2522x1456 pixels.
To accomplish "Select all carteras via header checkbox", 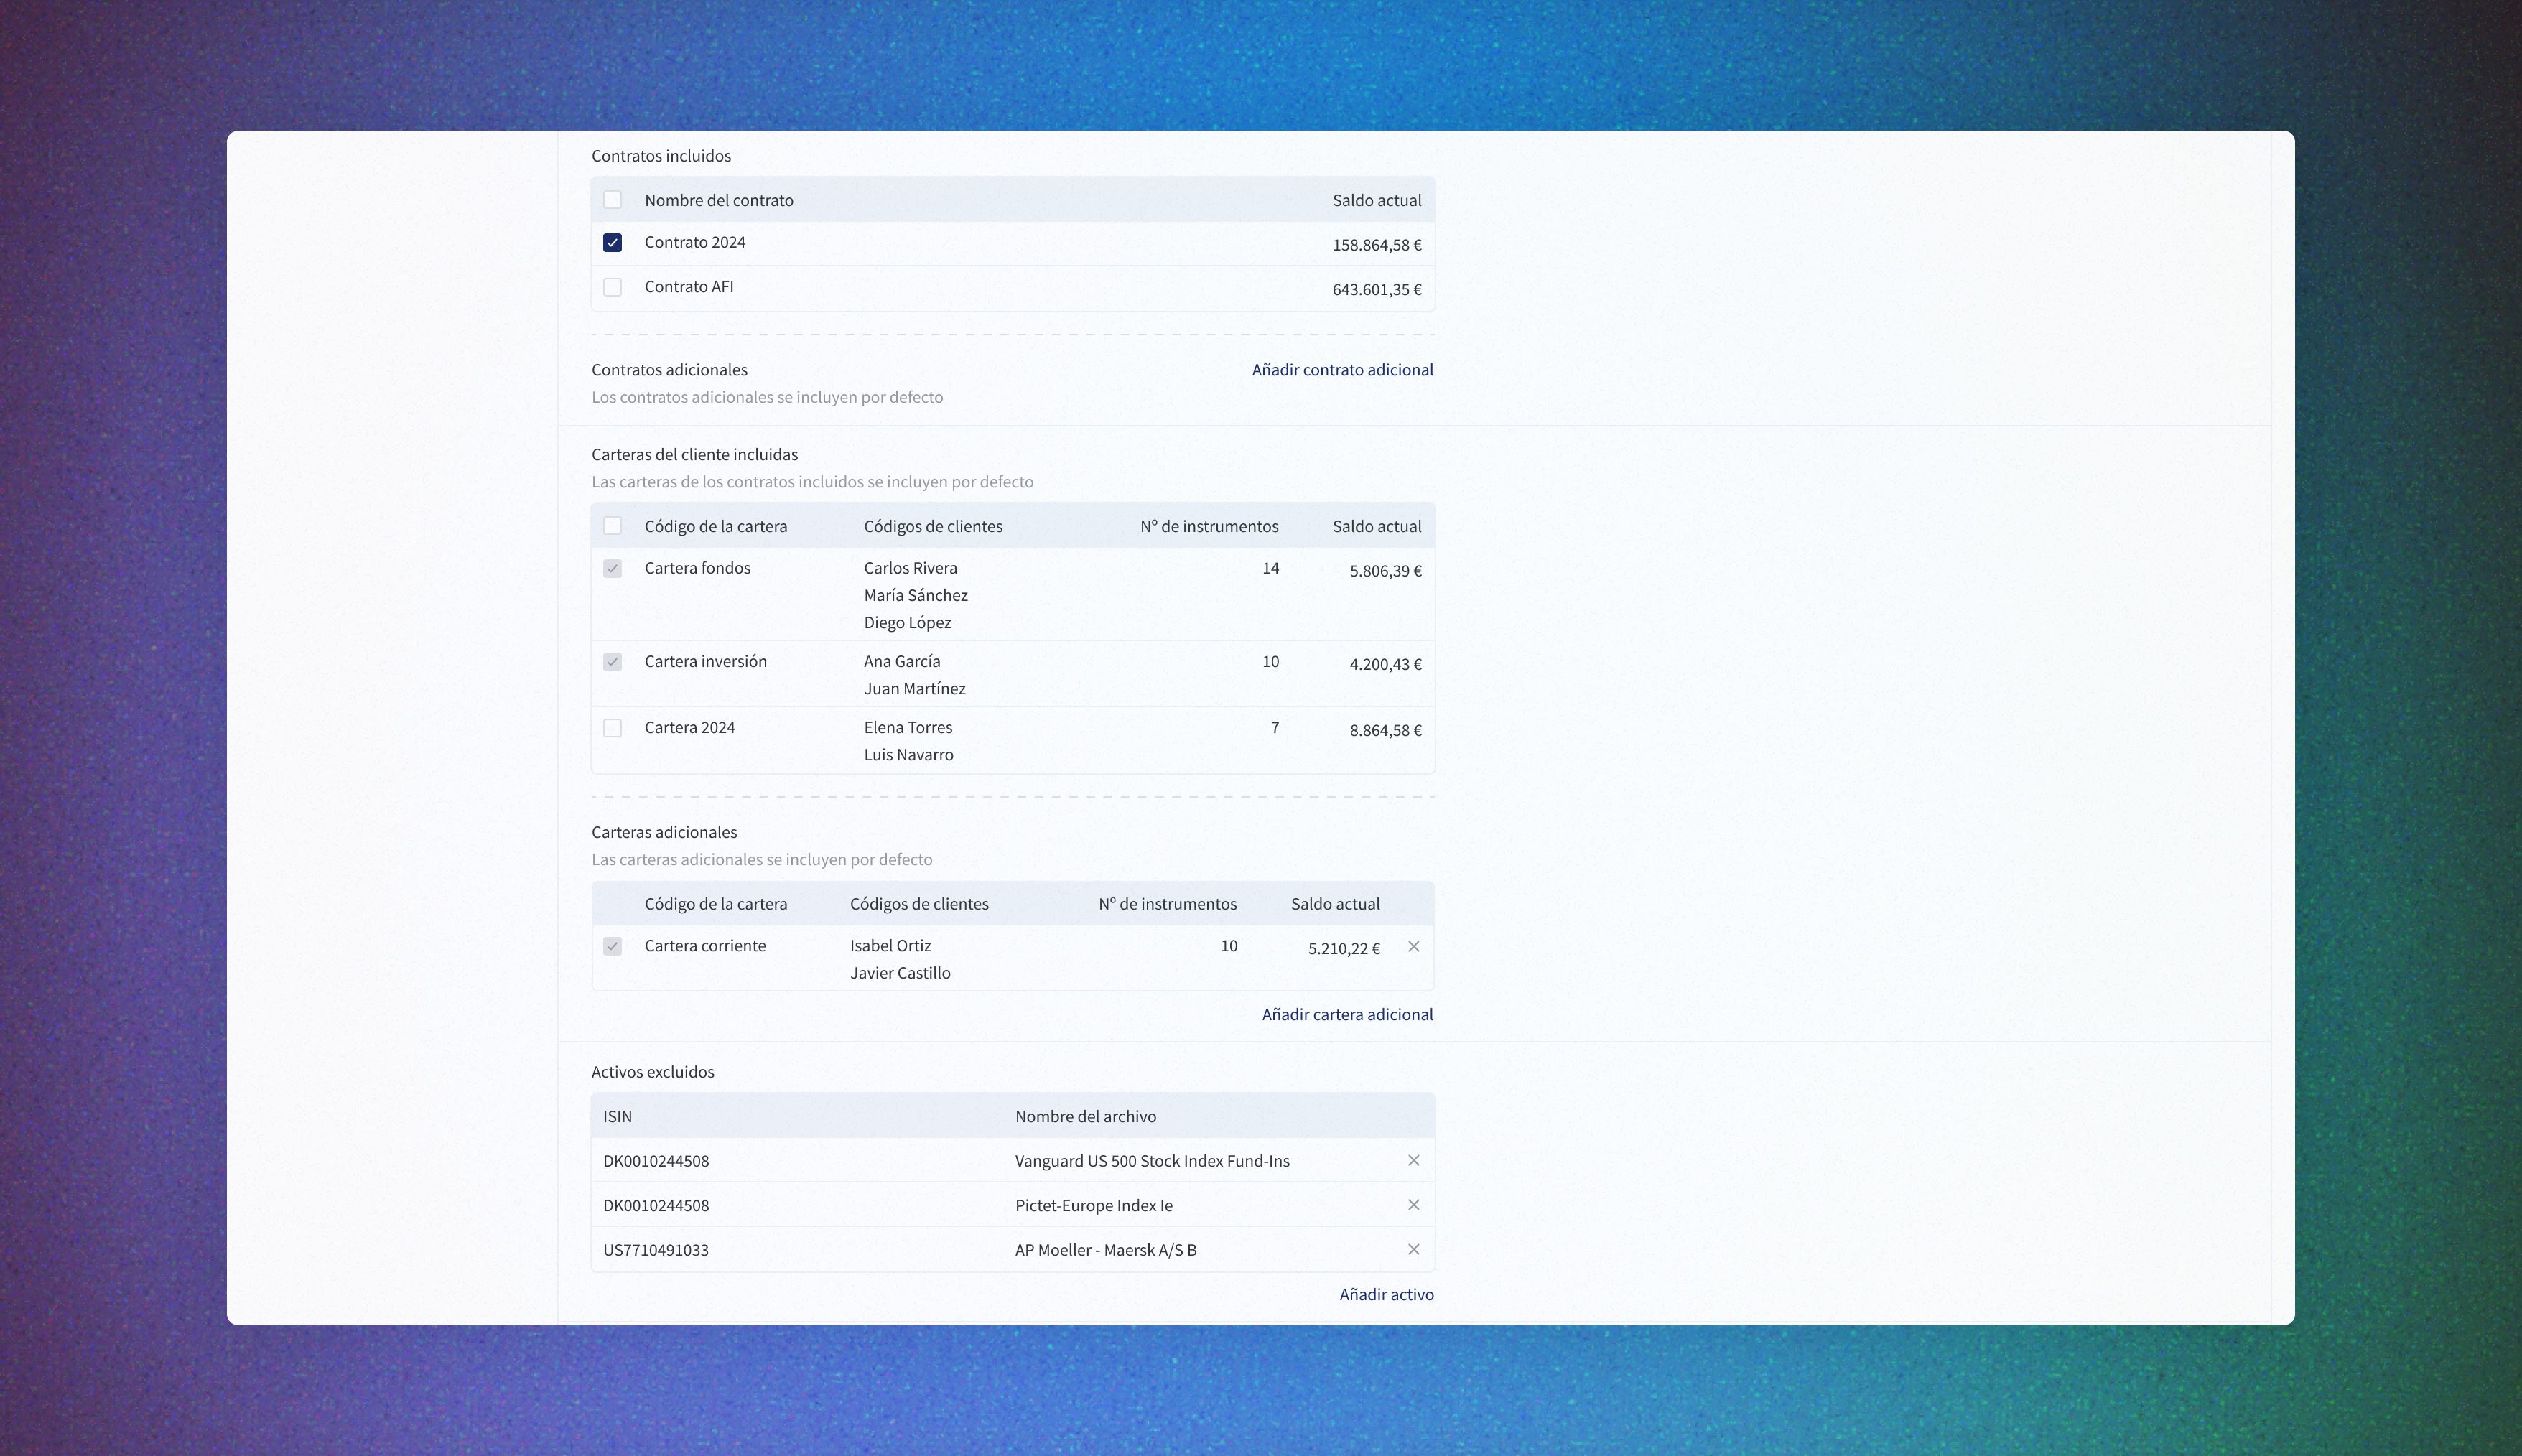I will (612, 526).
